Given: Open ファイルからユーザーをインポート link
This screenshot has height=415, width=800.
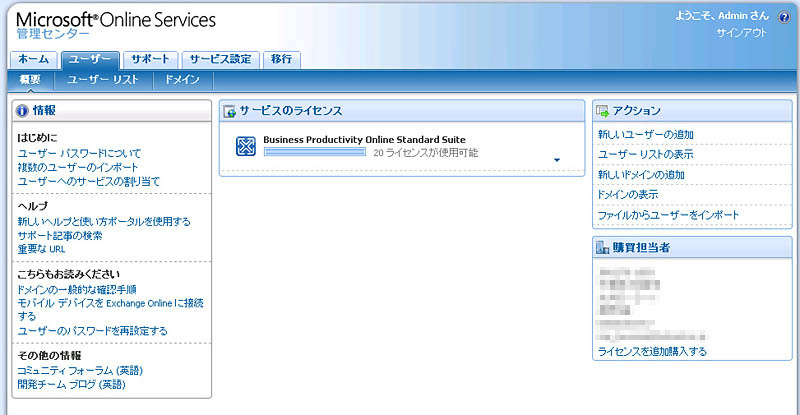Looking at the screenshot, I should click(x=669, y=215).
